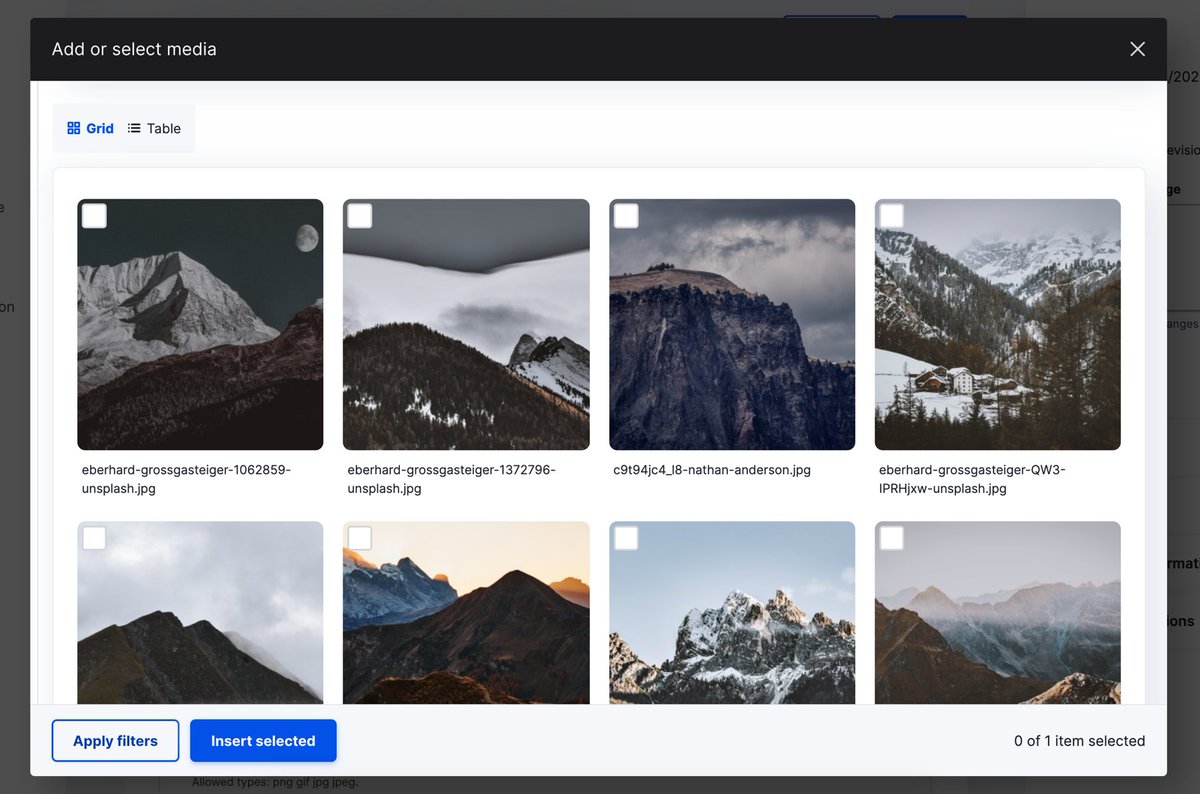Image resolution: width=1200 pixels, height=794 pixels.
Task: Open the snowy jagged peak thumbnail
Action: (x=732, y=613)
